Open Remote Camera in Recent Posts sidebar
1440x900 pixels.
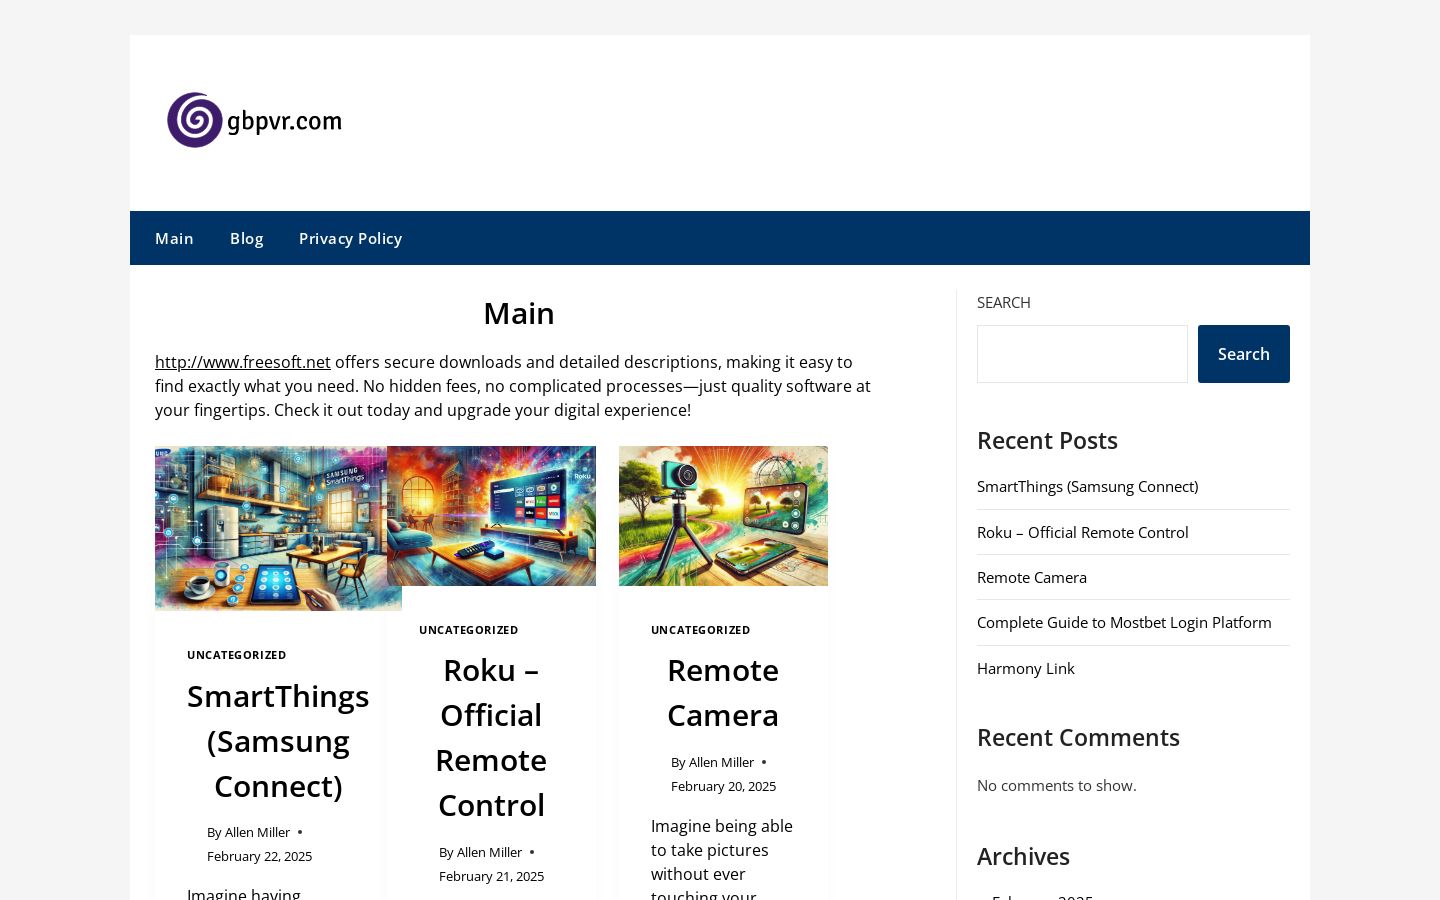[1032, 577]
